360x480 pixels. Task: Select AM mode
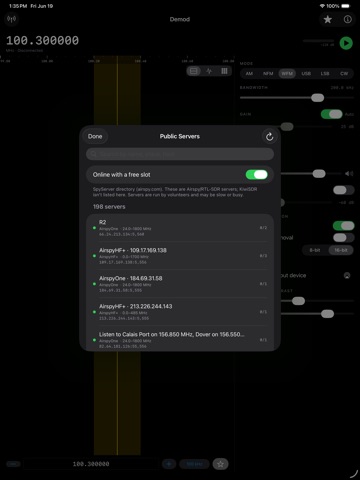249,73
